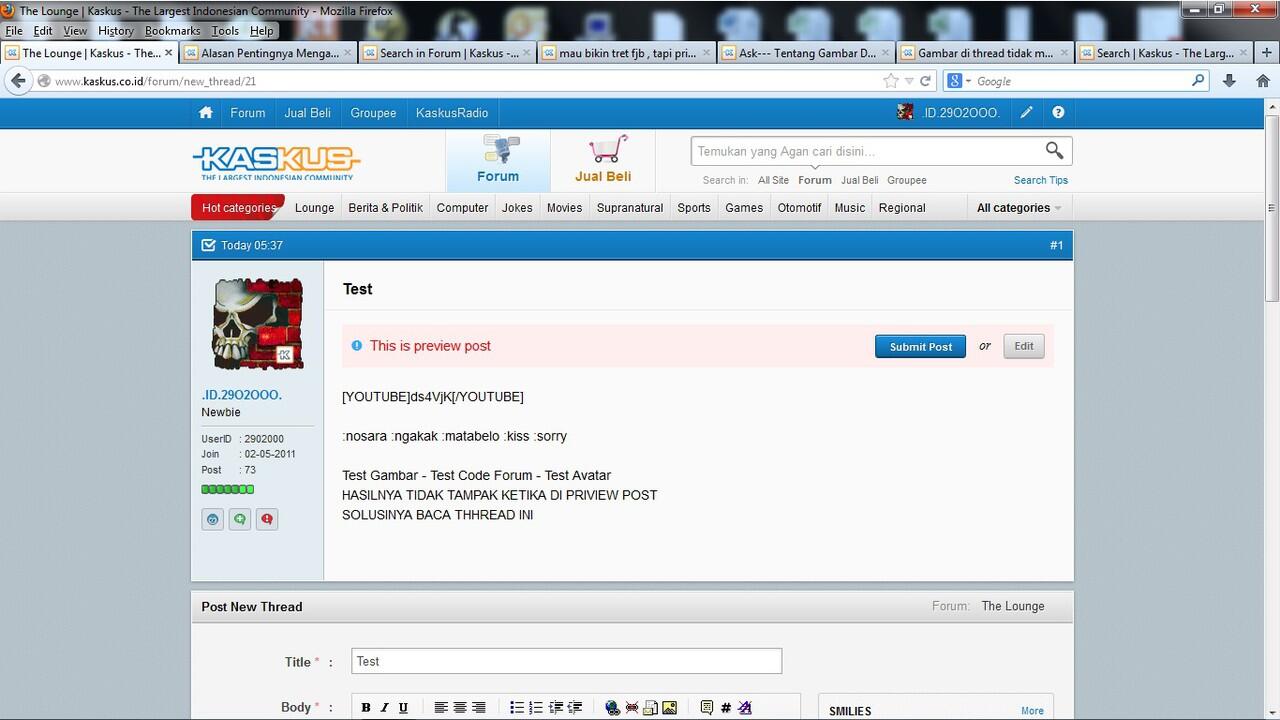
Task: Open Hot categories button
Action: click(x=238, y=208)
